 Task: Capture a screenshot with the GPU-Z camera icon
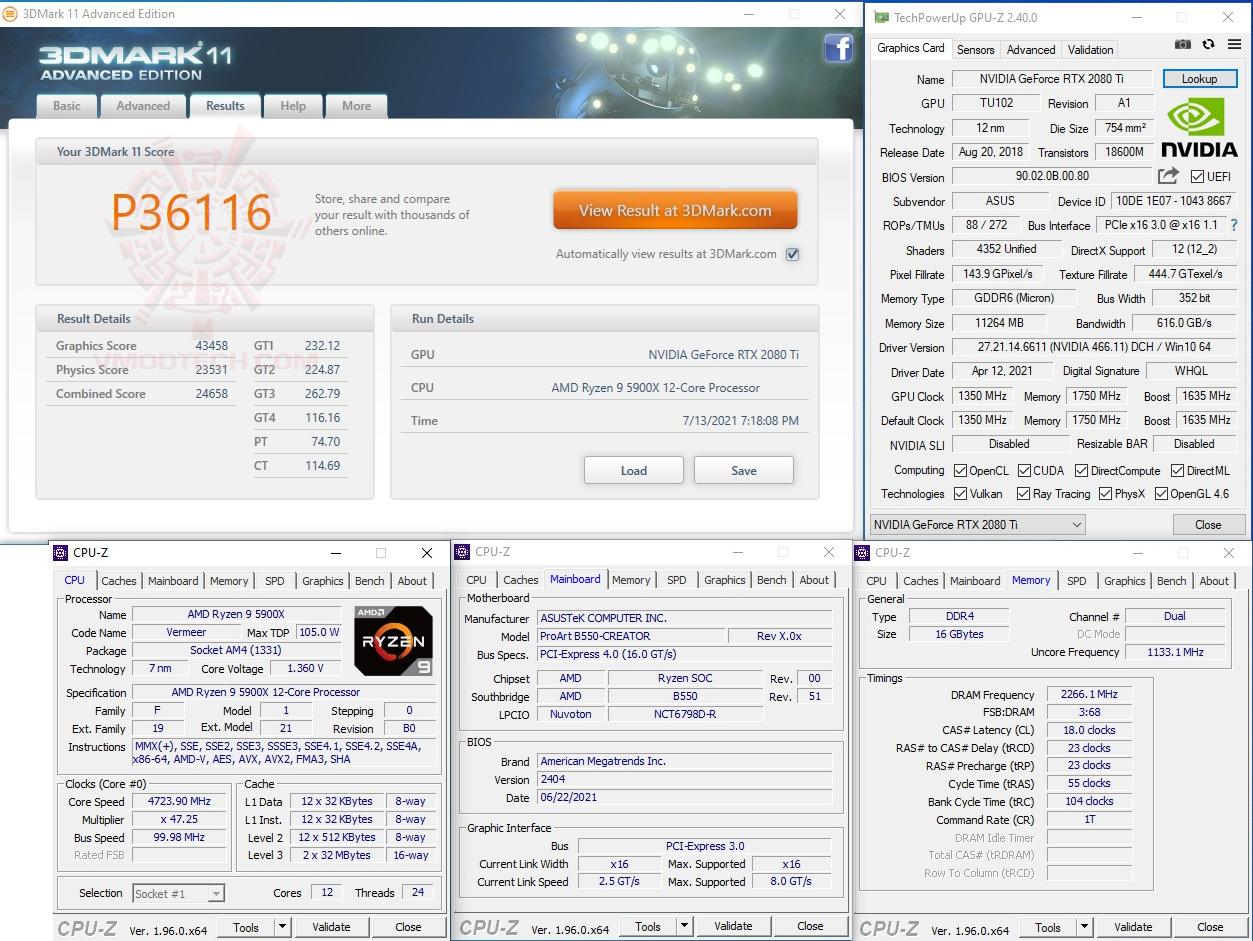(1182, 45)
